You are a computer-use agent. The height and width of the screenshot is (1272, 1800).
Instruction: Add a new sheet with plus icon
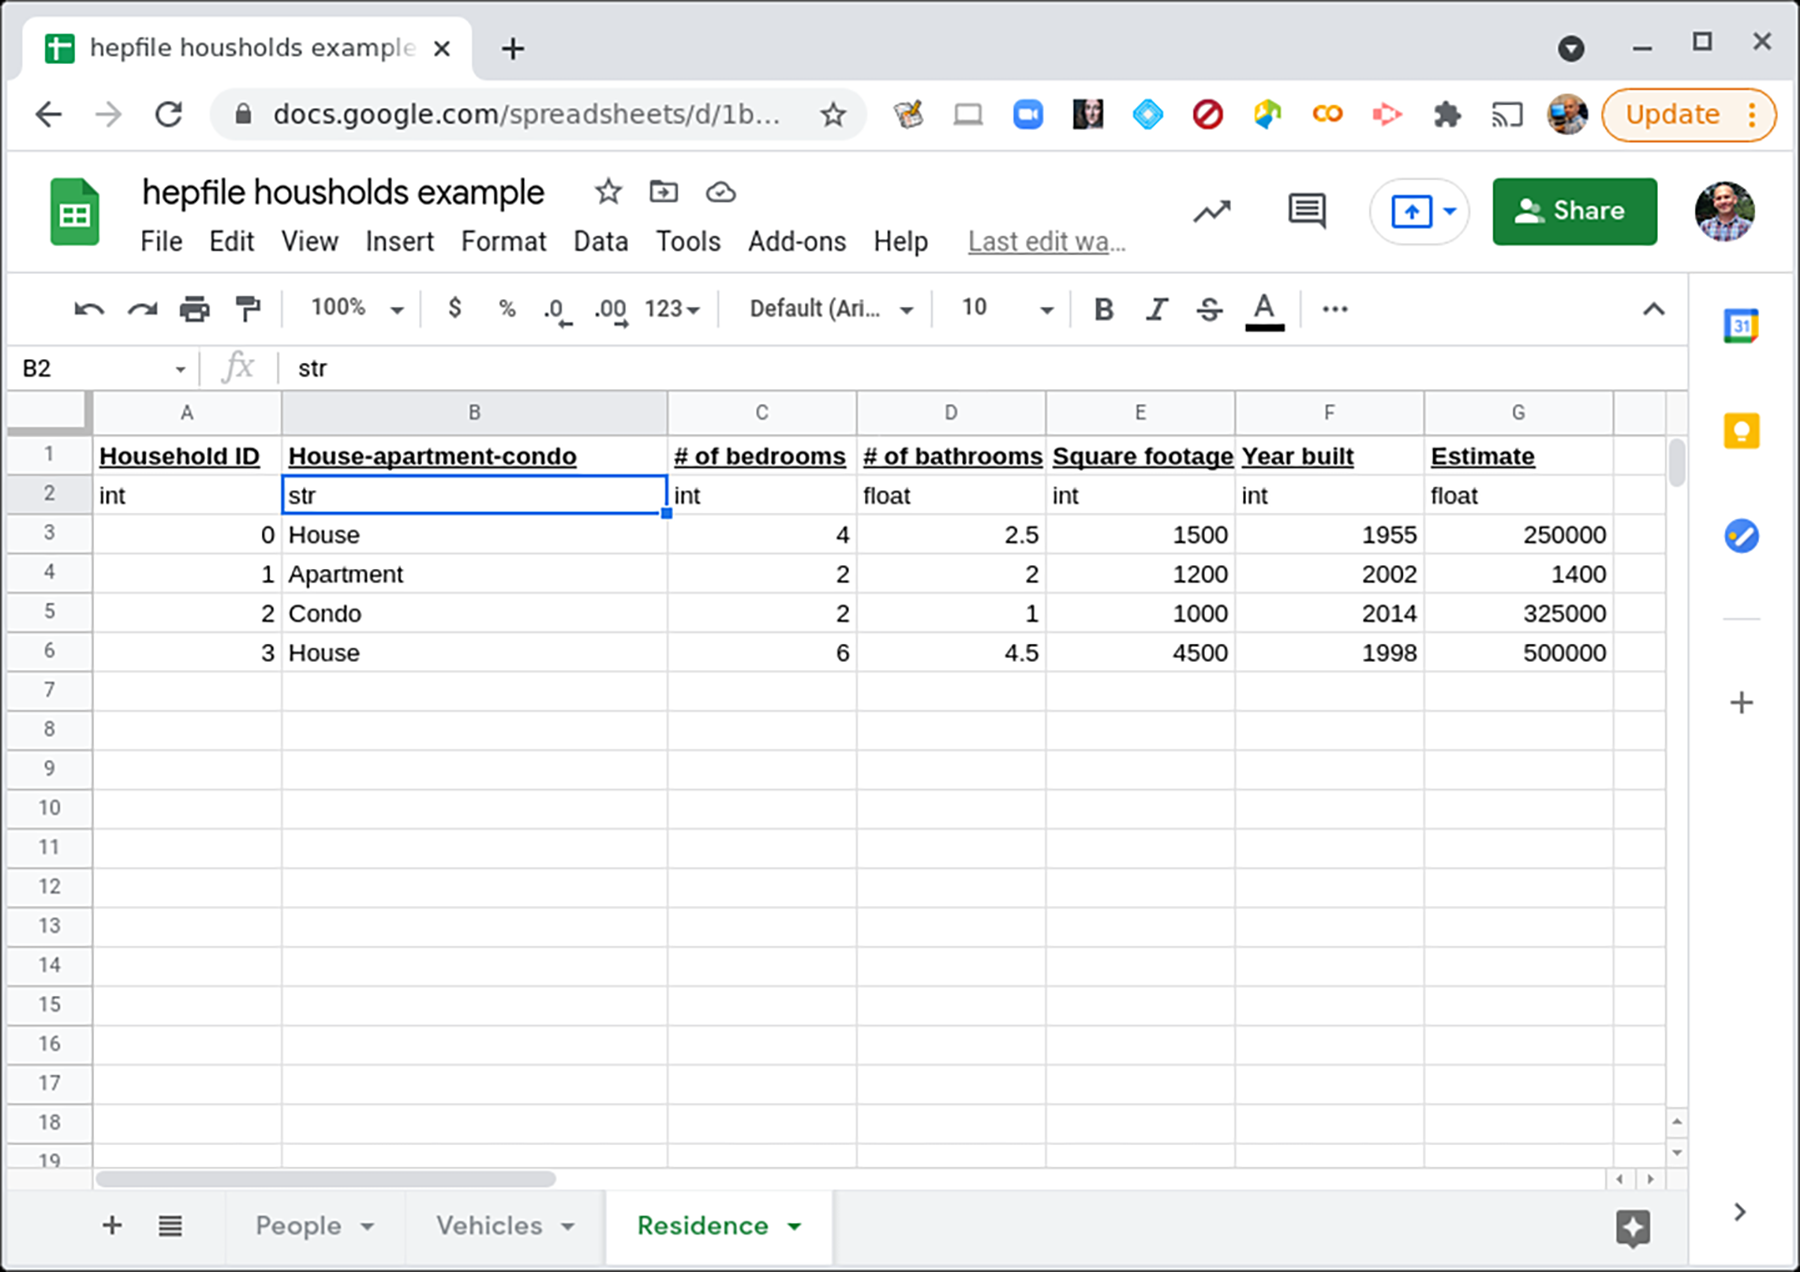click(x=112, y=1225)
